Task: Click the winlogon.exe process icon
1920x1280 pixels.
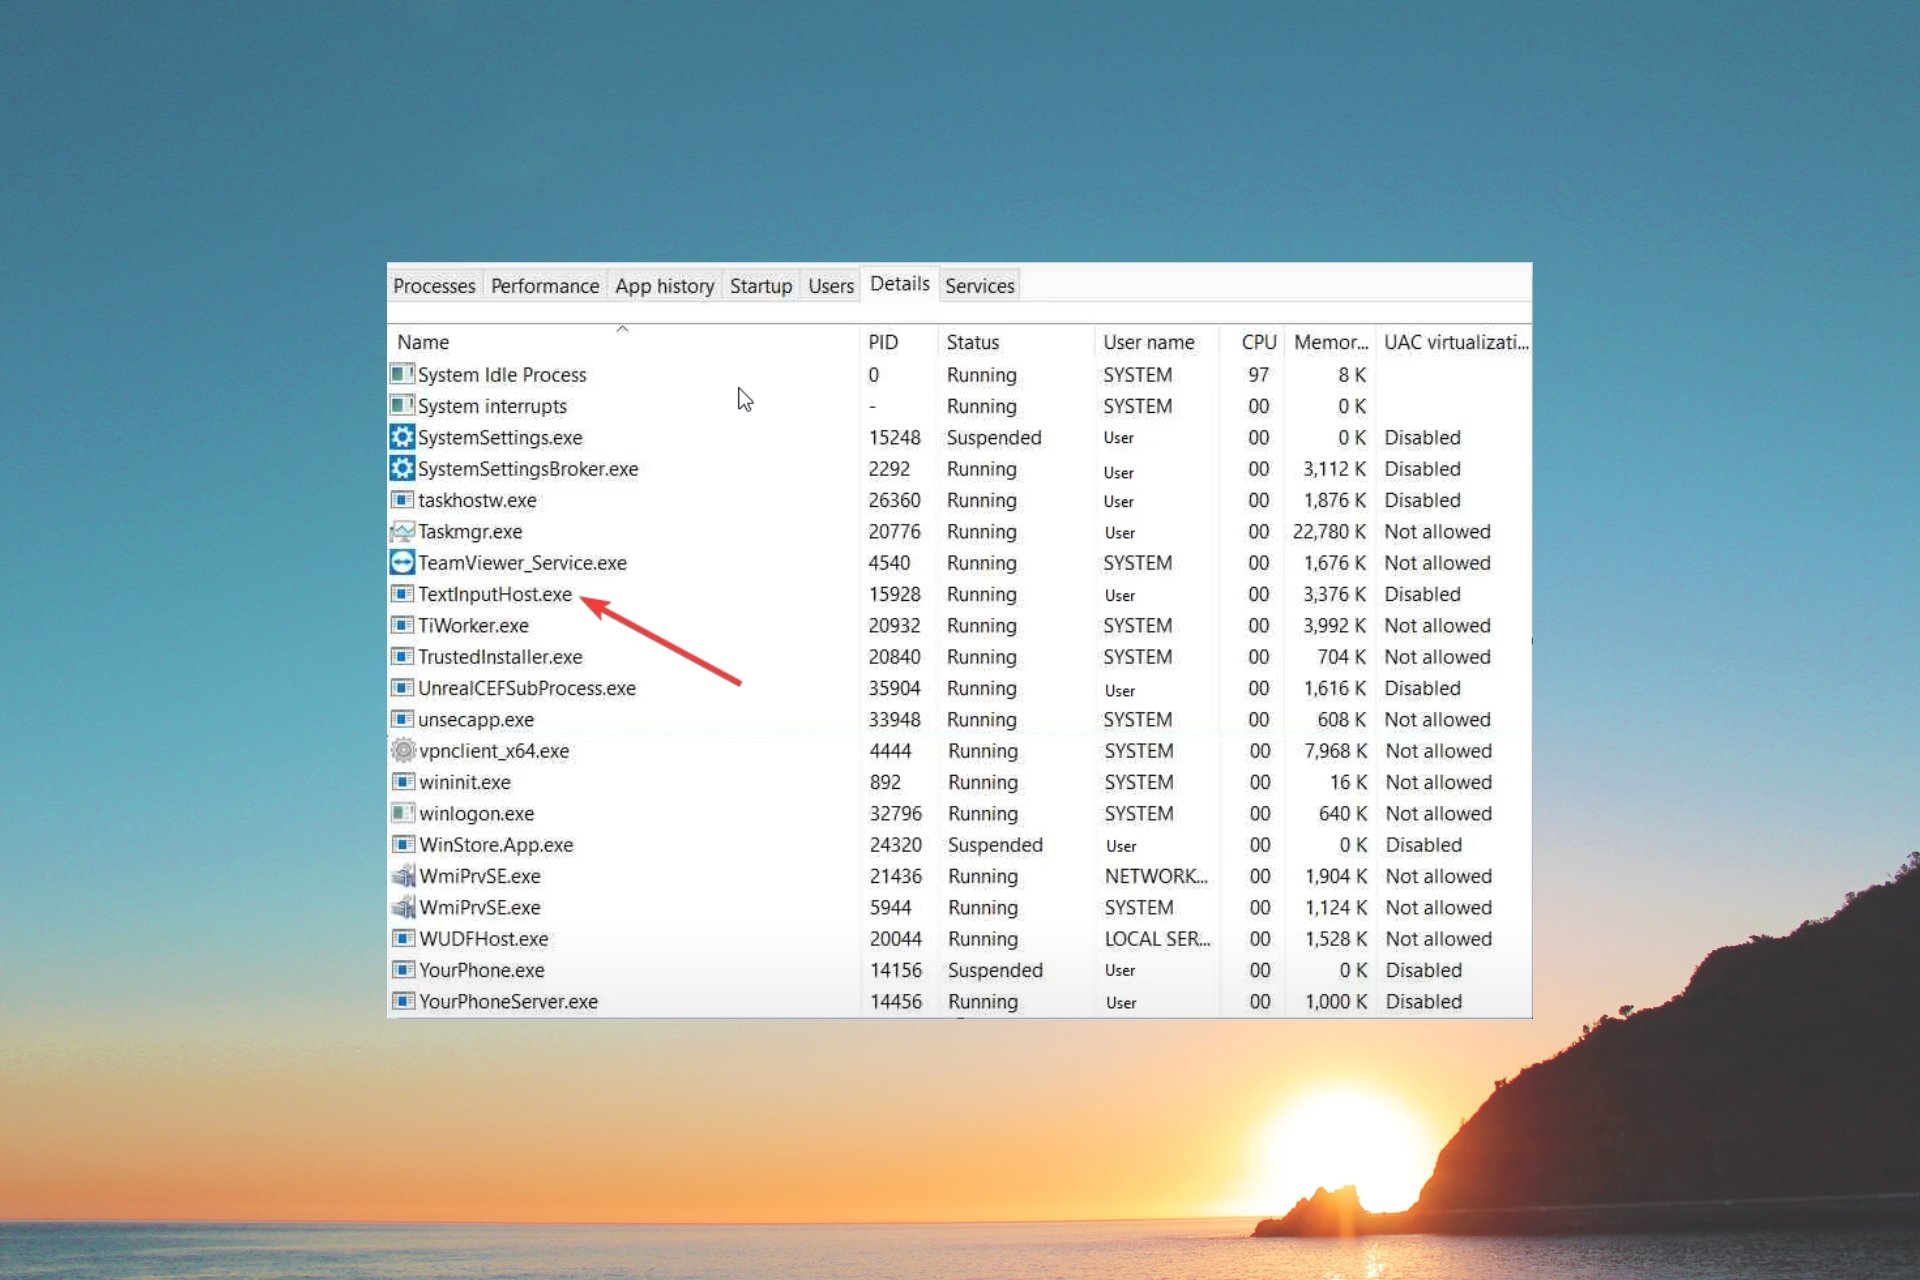Action: (x=403, y=813)
